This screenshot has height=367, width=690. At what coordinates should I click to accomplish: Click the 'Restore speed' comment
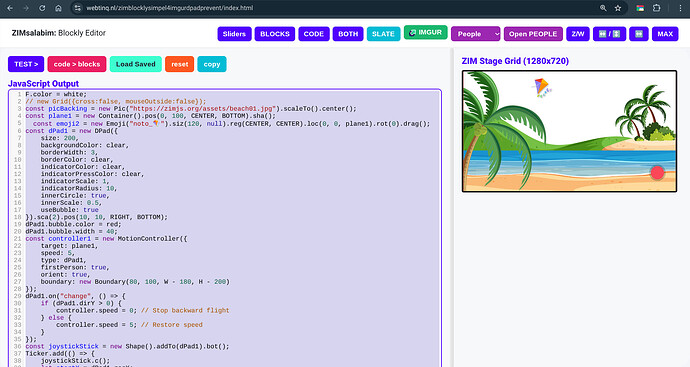(172, 325)
